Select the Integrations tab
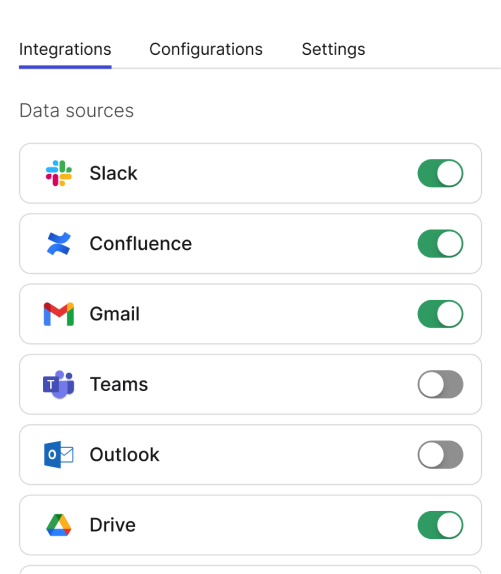The width and height of the screenshot is (501, 574). pos(65,49)
